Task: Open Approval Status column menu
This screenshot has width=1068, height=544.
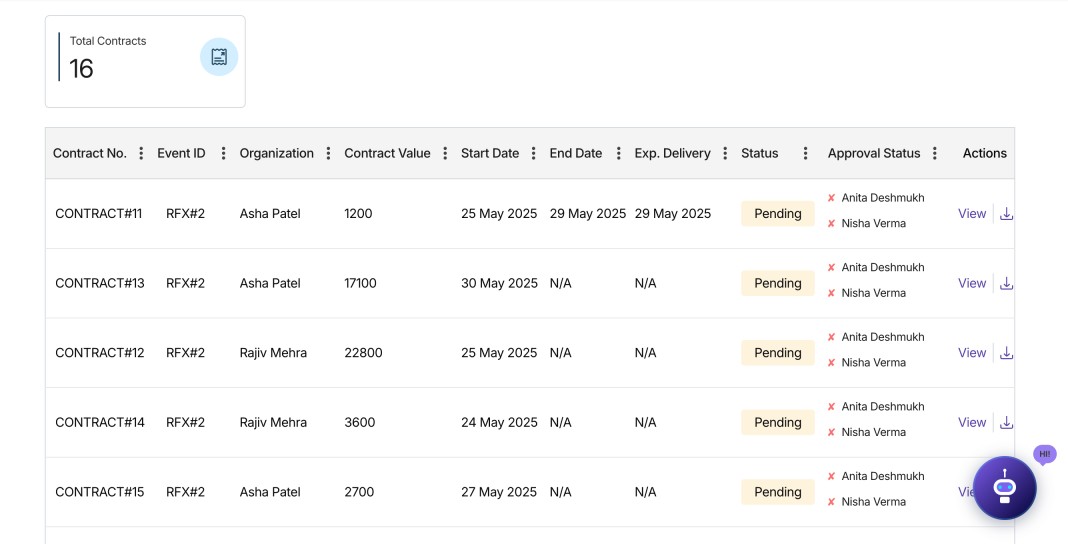Action: [934, 153]
